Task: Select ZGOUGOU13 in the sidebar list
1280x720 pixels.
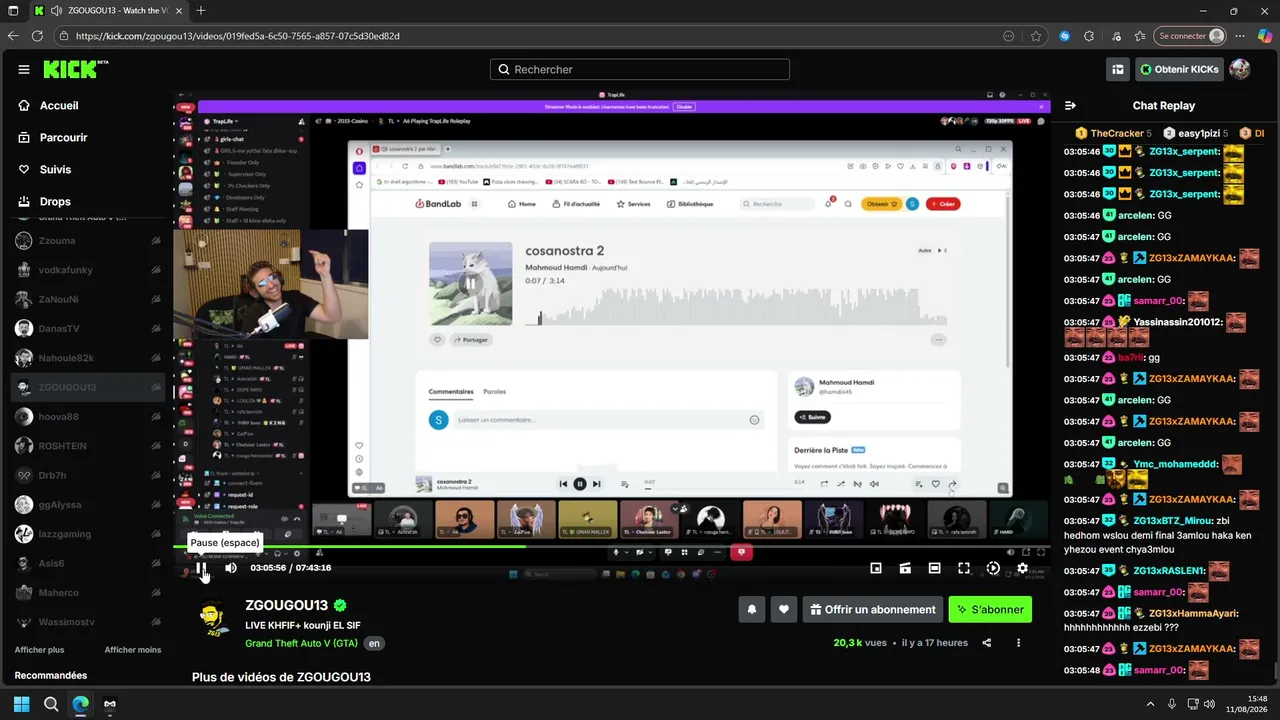Action: coord(88,387)
